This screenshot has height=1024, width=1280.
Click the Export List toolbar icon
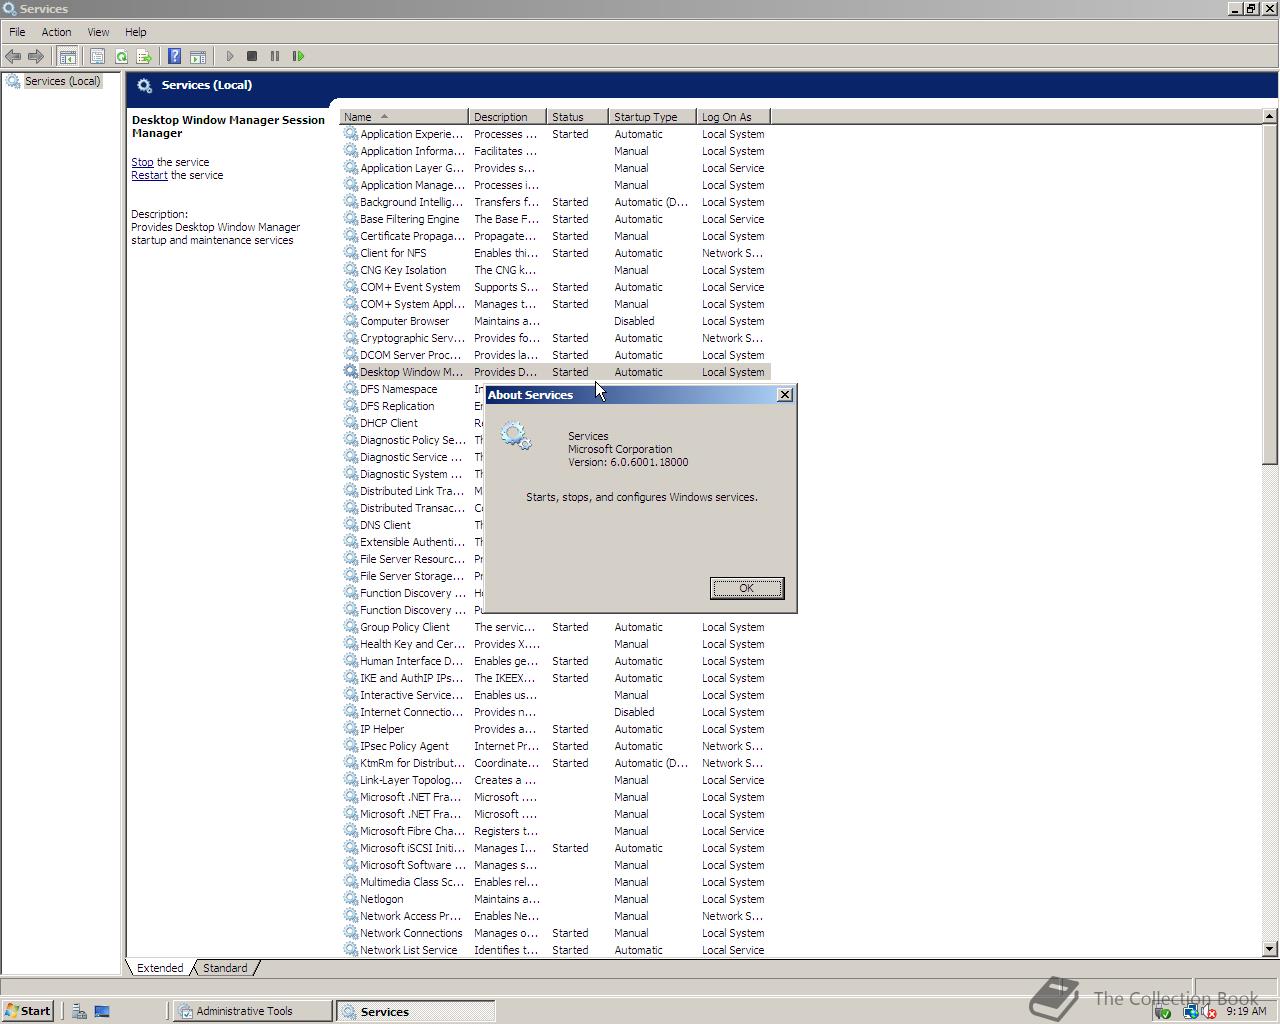(144, 57)
